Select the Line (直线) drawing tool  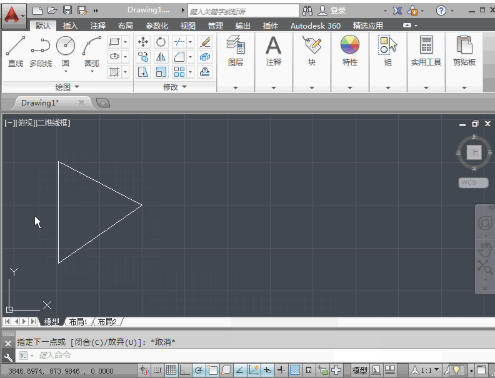click(x=15, y=51)
